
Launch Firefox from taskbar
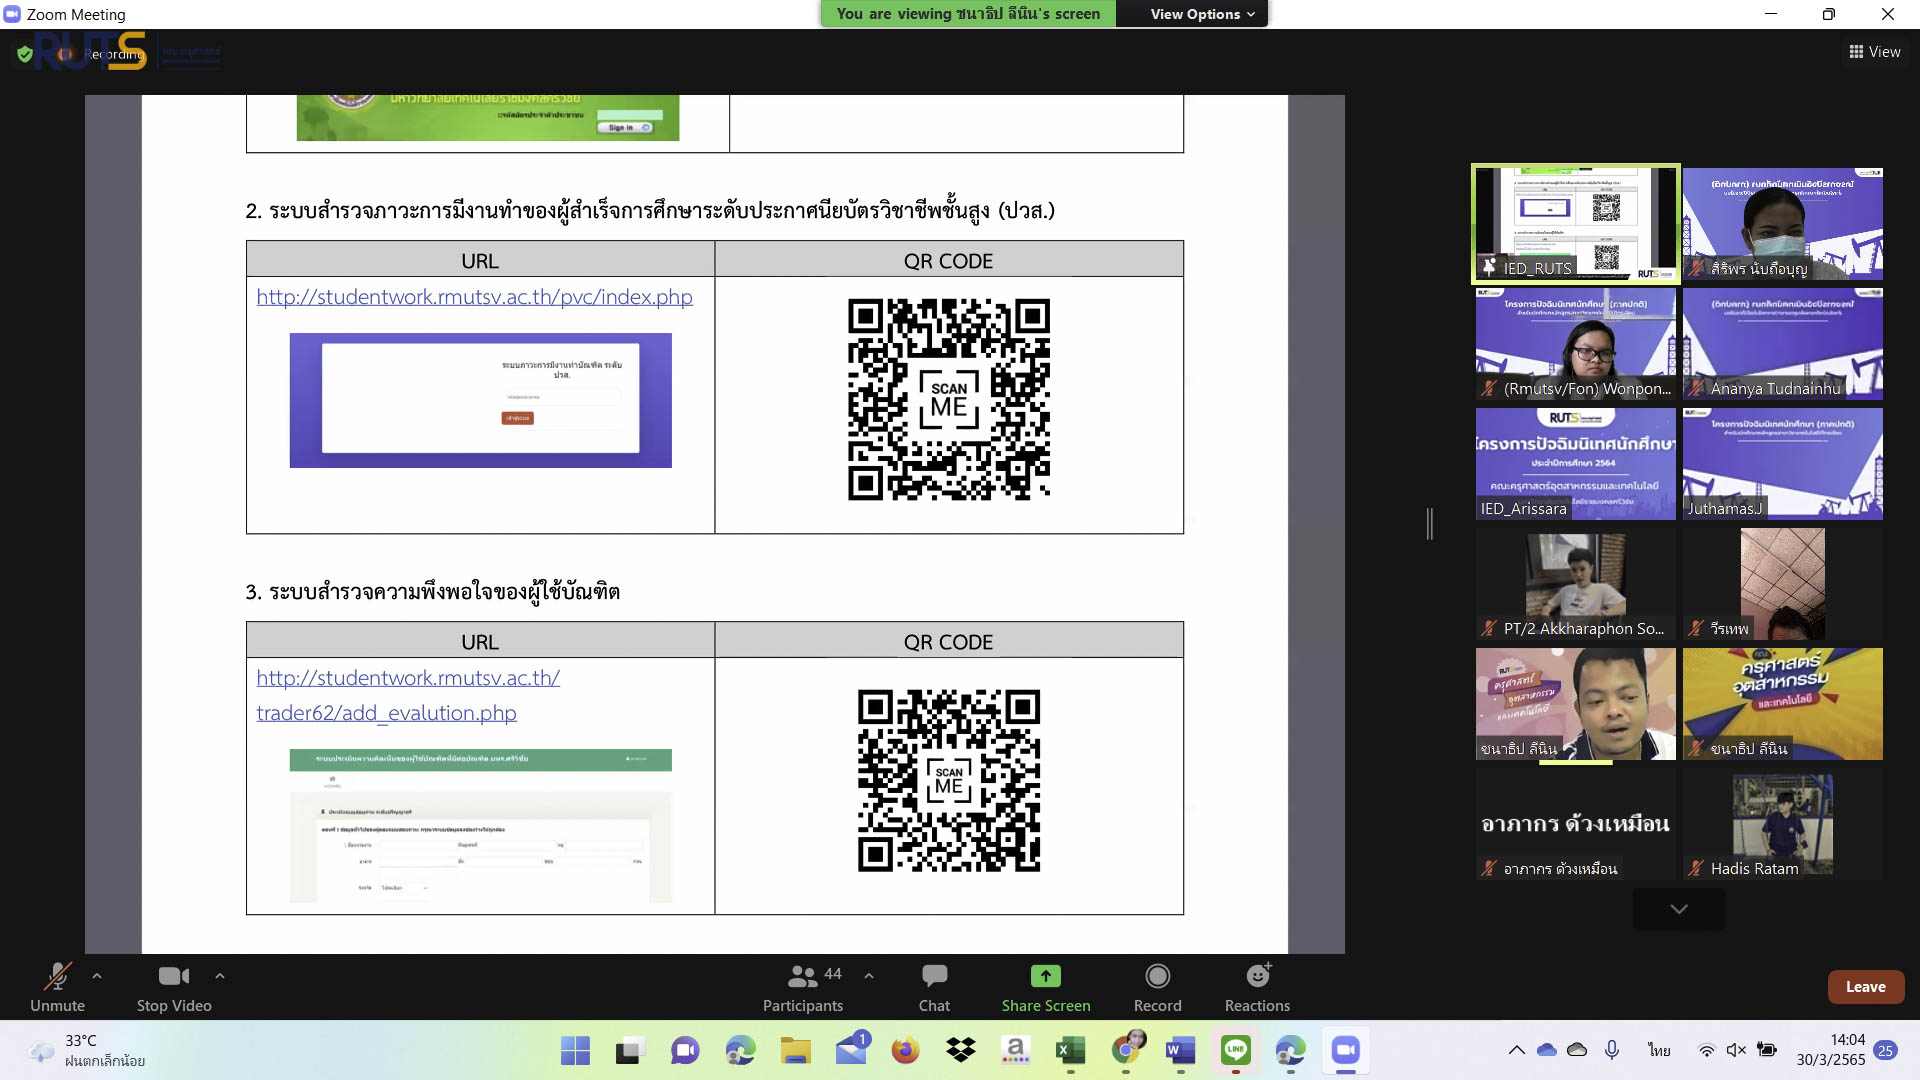(x=906, y=1051)
